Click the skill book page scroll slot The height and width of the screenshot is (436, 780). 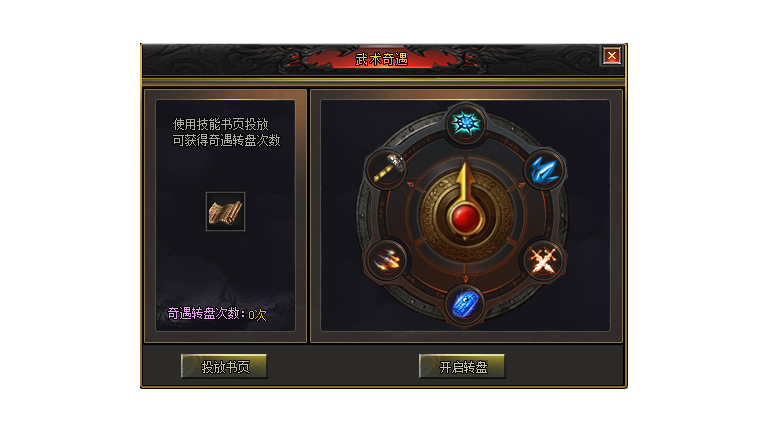pyautogui.click(x=225, y=212)
